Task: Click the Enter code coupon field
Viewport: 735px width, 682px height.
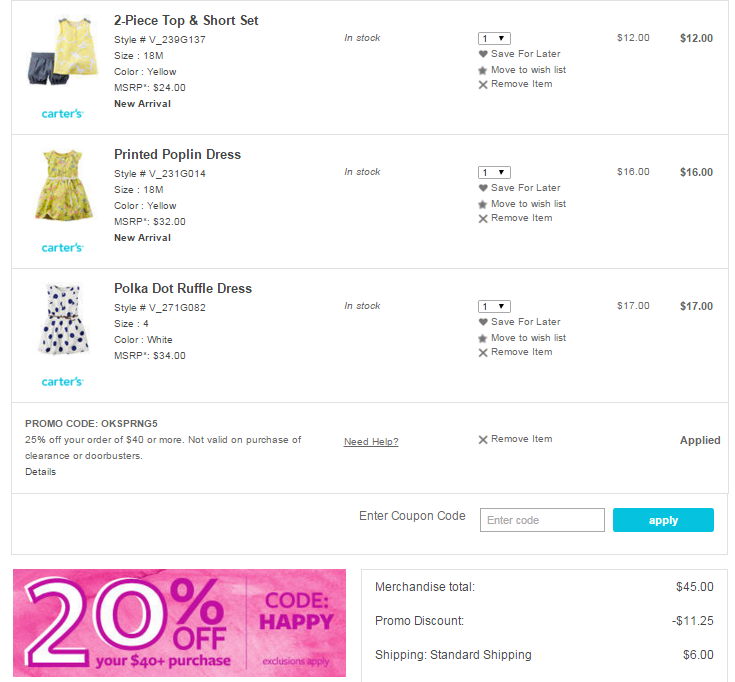Action: coord(542,520)
